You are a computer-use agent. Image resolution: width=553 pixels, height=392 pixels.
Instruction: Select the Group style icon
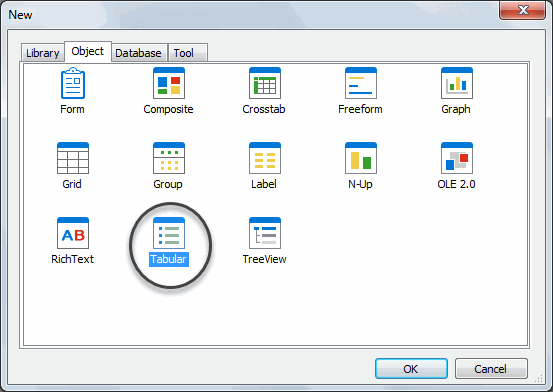click(169, 158)
